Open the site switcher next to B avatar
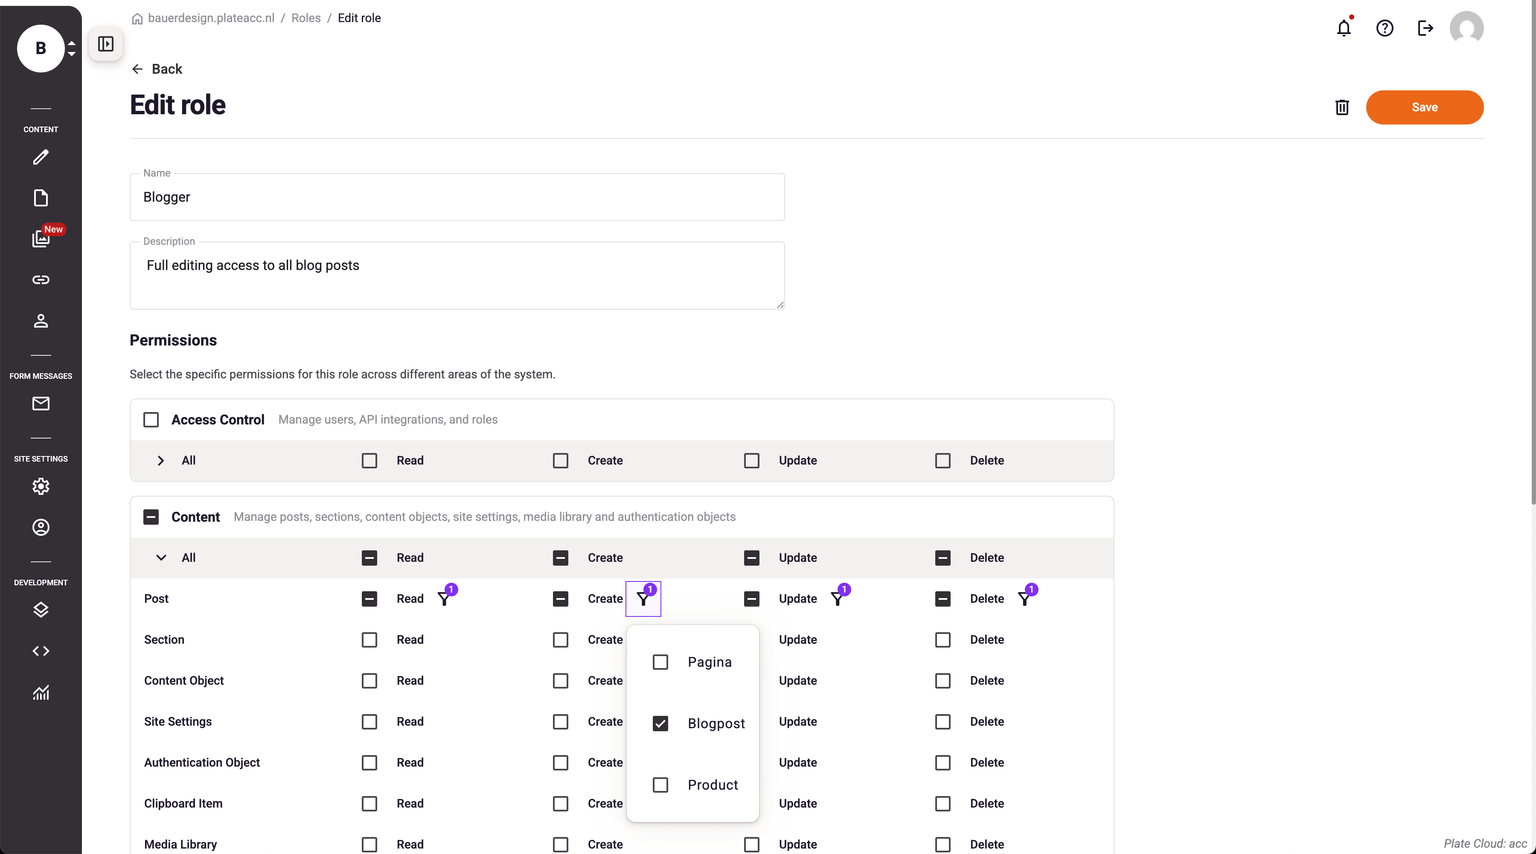The height and width of the screenshot is (854, 1536). pos(71,48)
